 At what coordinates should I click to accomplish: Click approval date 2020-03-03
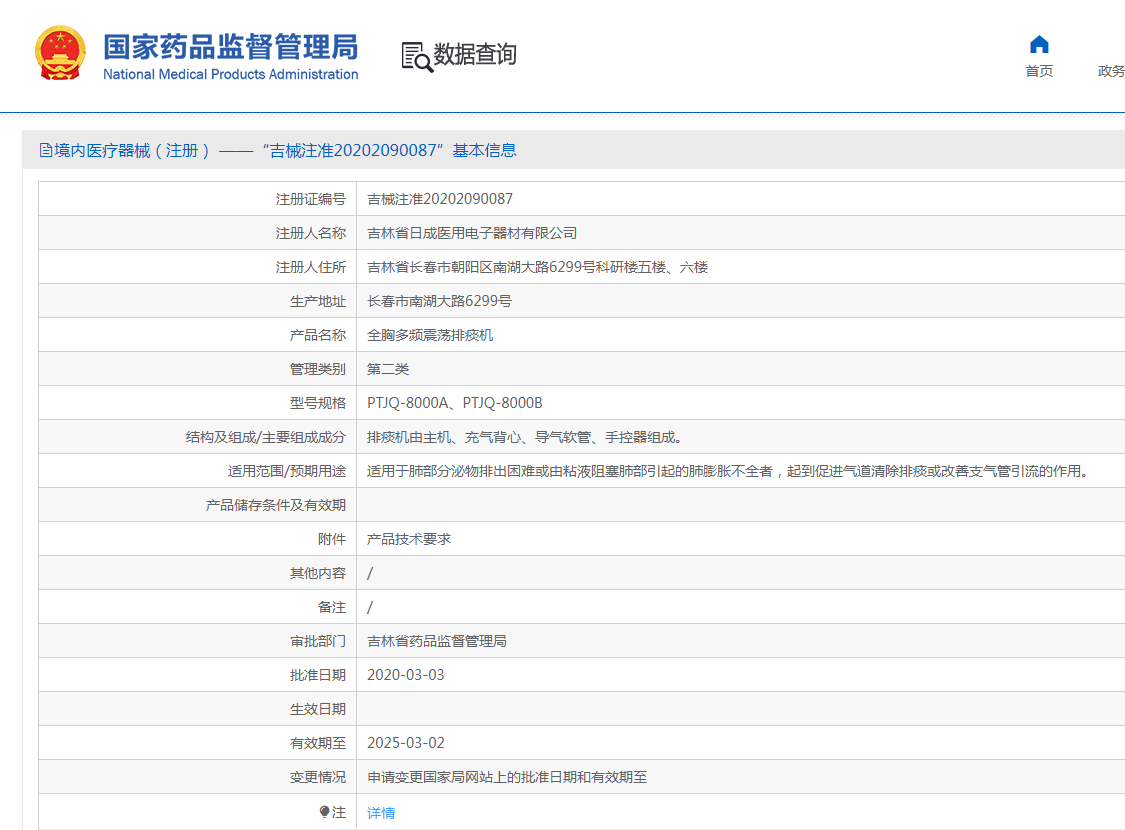pyautogui.click(x=405, y=675)
